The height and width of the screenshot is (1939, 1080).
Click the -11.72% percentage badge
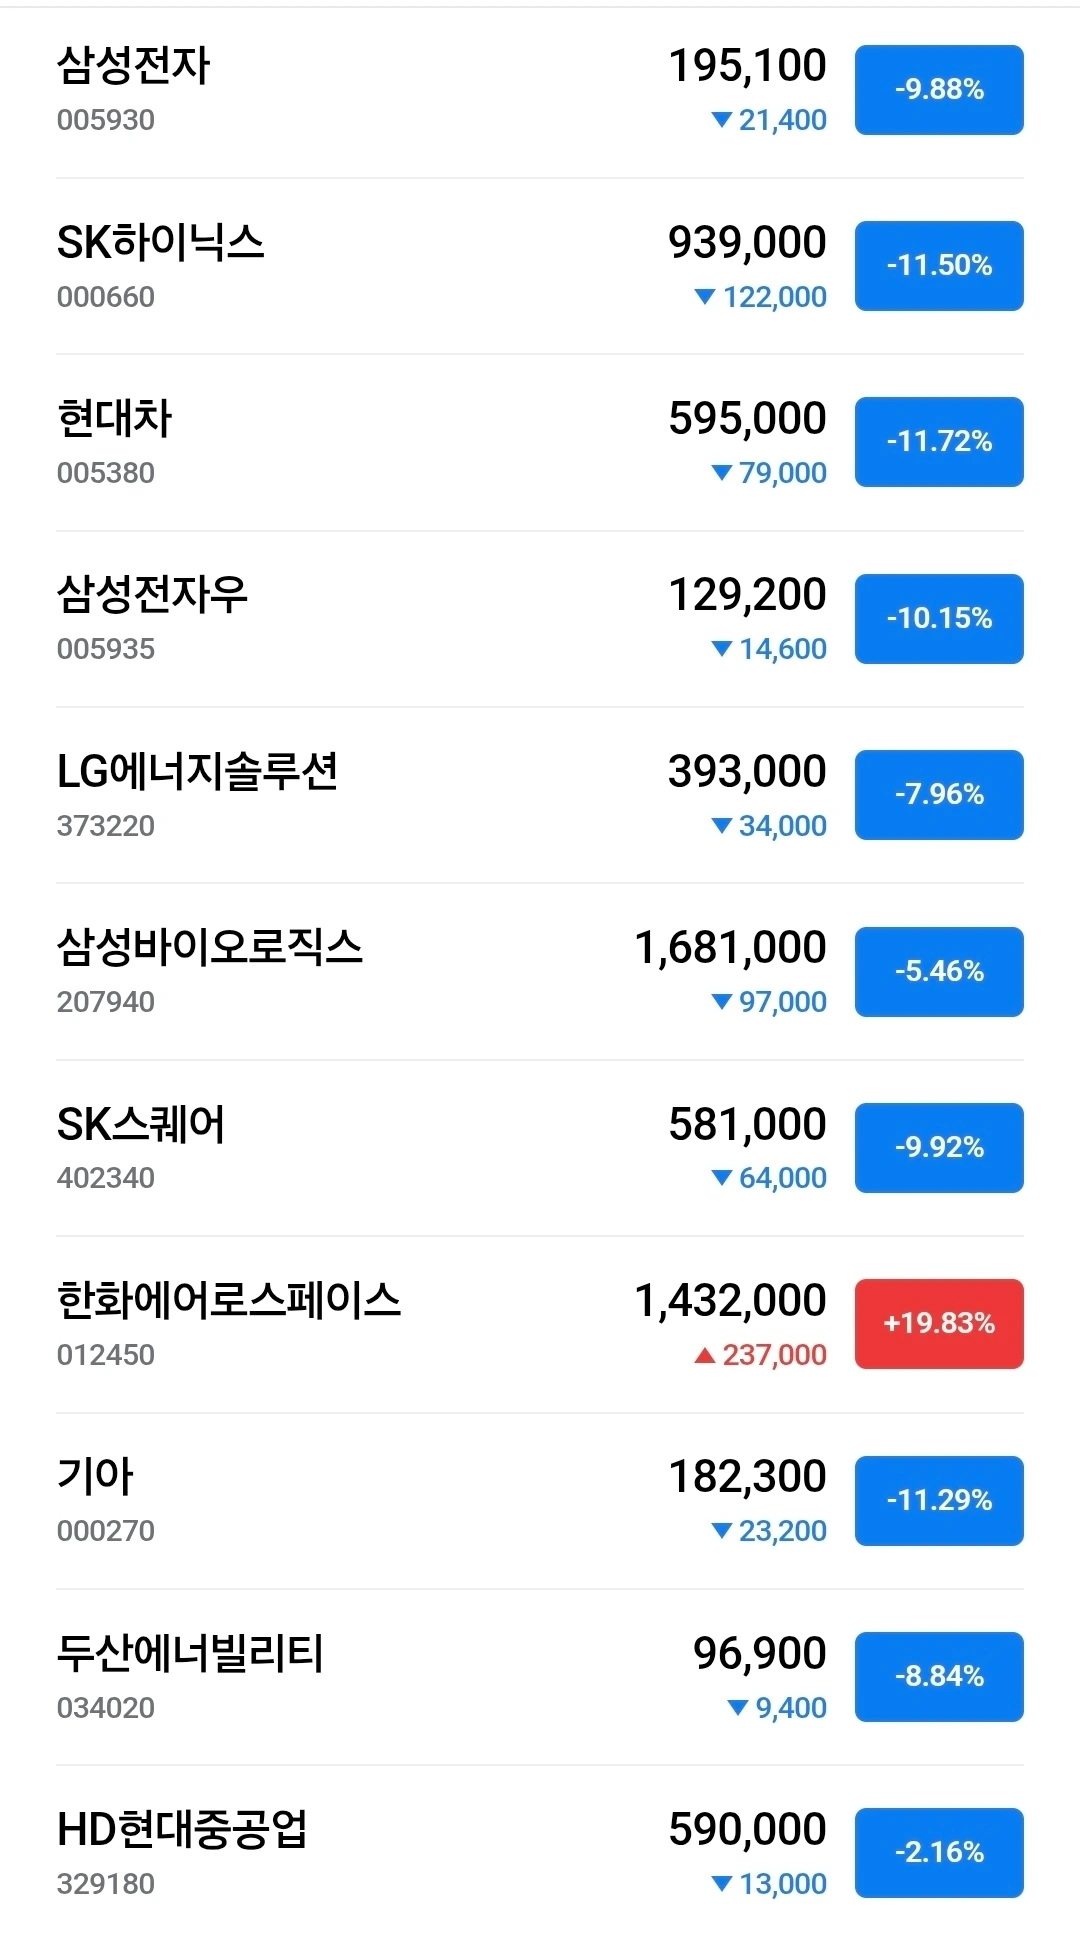939,442
